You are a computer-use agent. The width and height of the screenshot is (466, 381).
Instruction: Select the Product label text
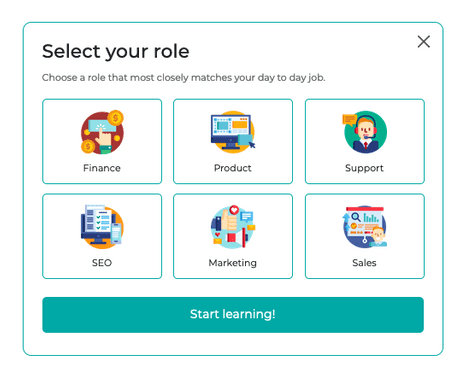tap(233, 168)
